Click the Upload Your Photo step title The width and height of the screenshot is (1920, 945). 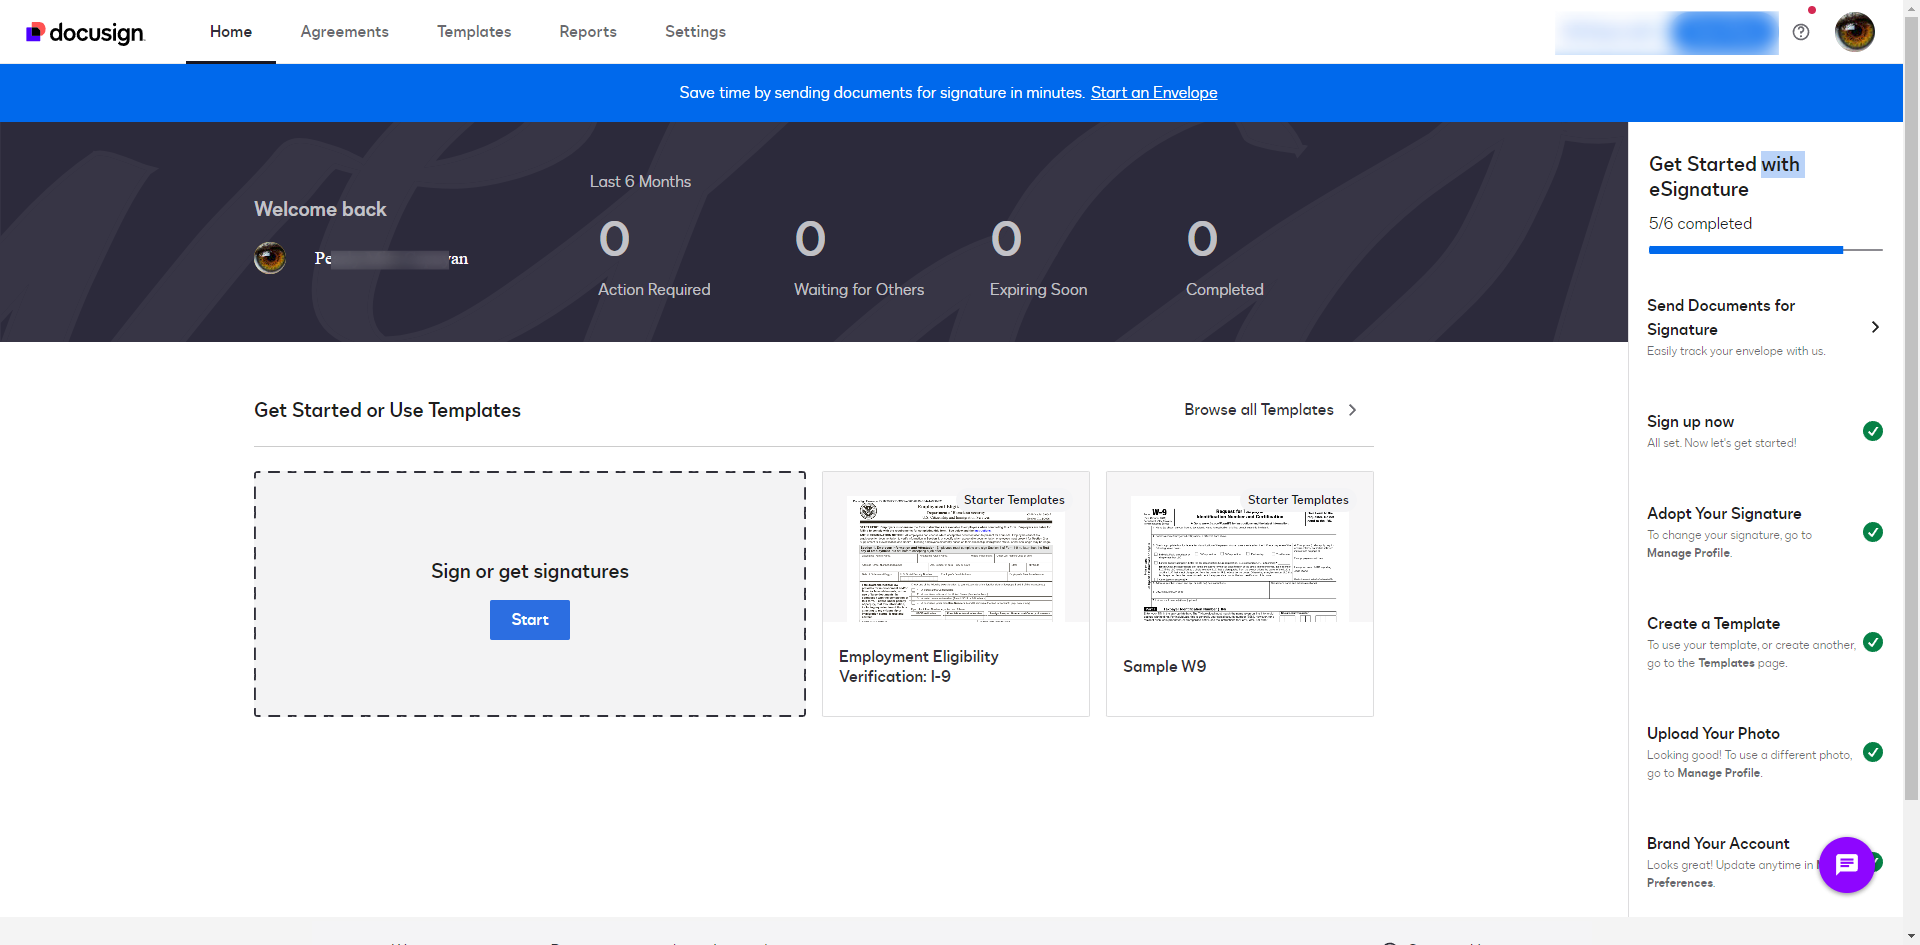[1713, 734]
